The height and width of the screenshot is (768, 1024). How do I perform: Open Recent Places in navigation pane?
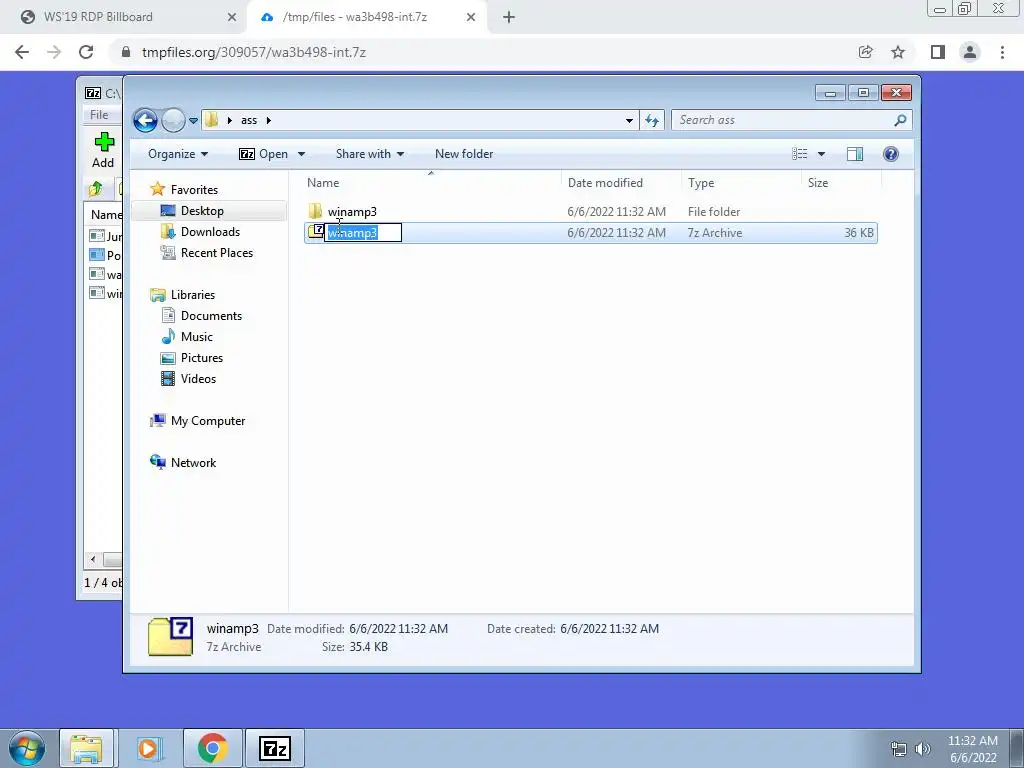[217, 253]
